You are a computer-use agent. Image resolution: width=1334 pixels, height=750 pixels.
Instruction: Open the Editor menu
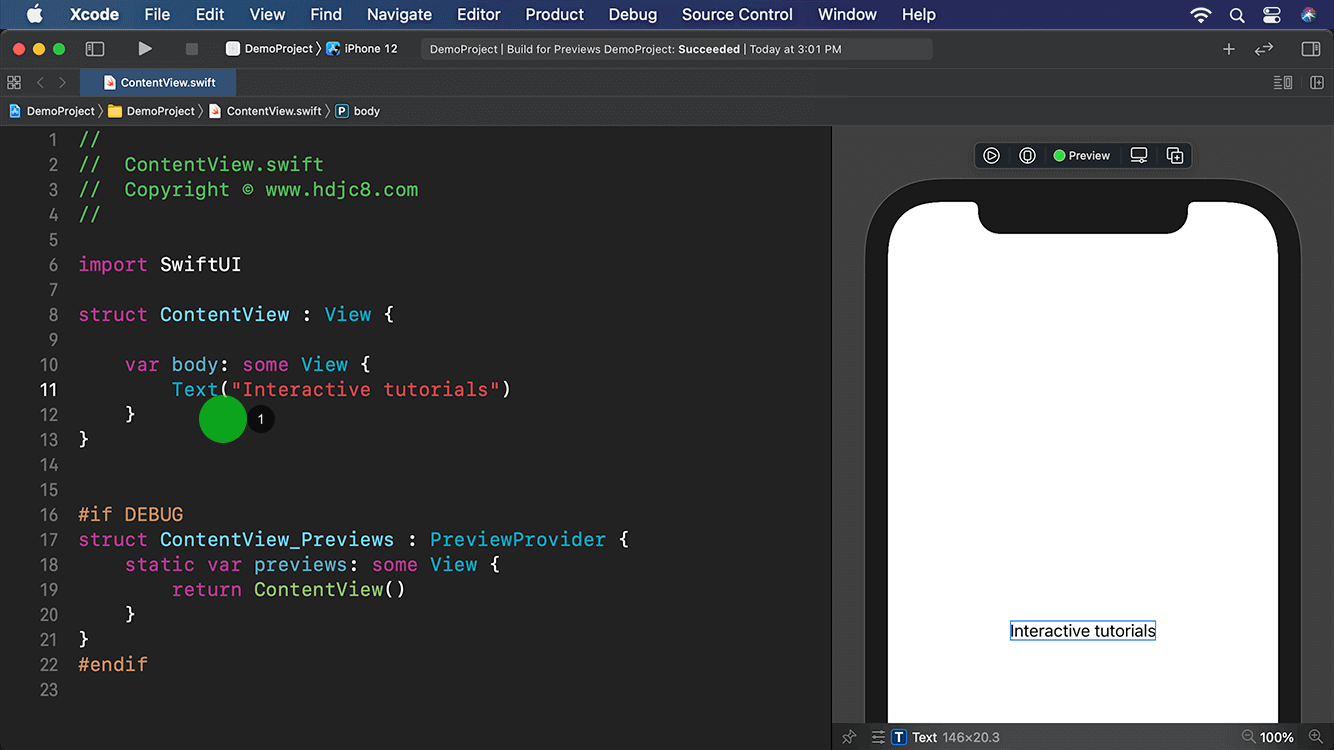(x=478, y=14)
